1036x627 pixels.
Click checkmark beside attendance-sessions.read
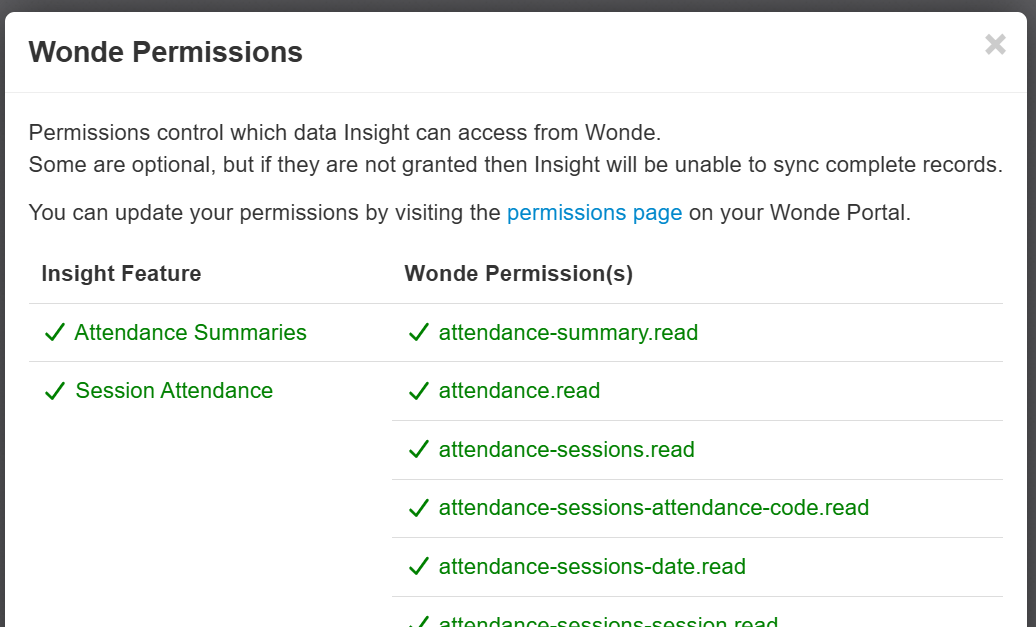click(419, 450)
